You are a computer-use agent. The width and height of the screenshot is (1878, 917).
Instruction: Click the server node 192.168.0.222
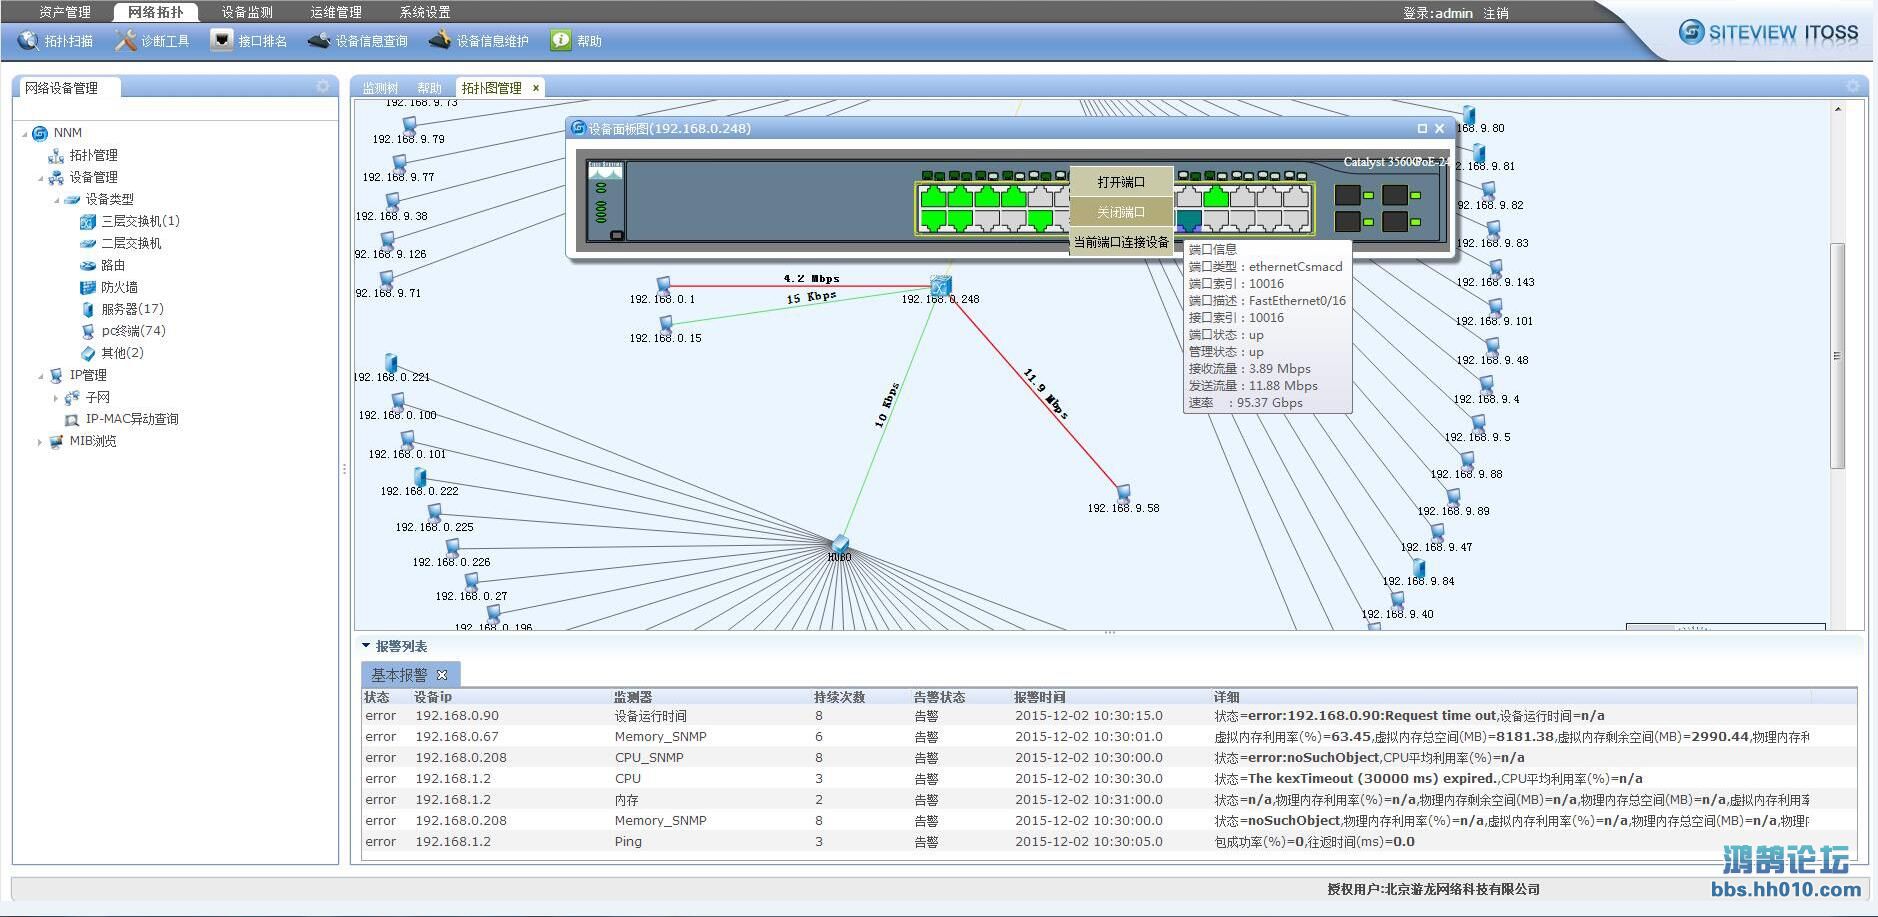[x=420, y=477]
